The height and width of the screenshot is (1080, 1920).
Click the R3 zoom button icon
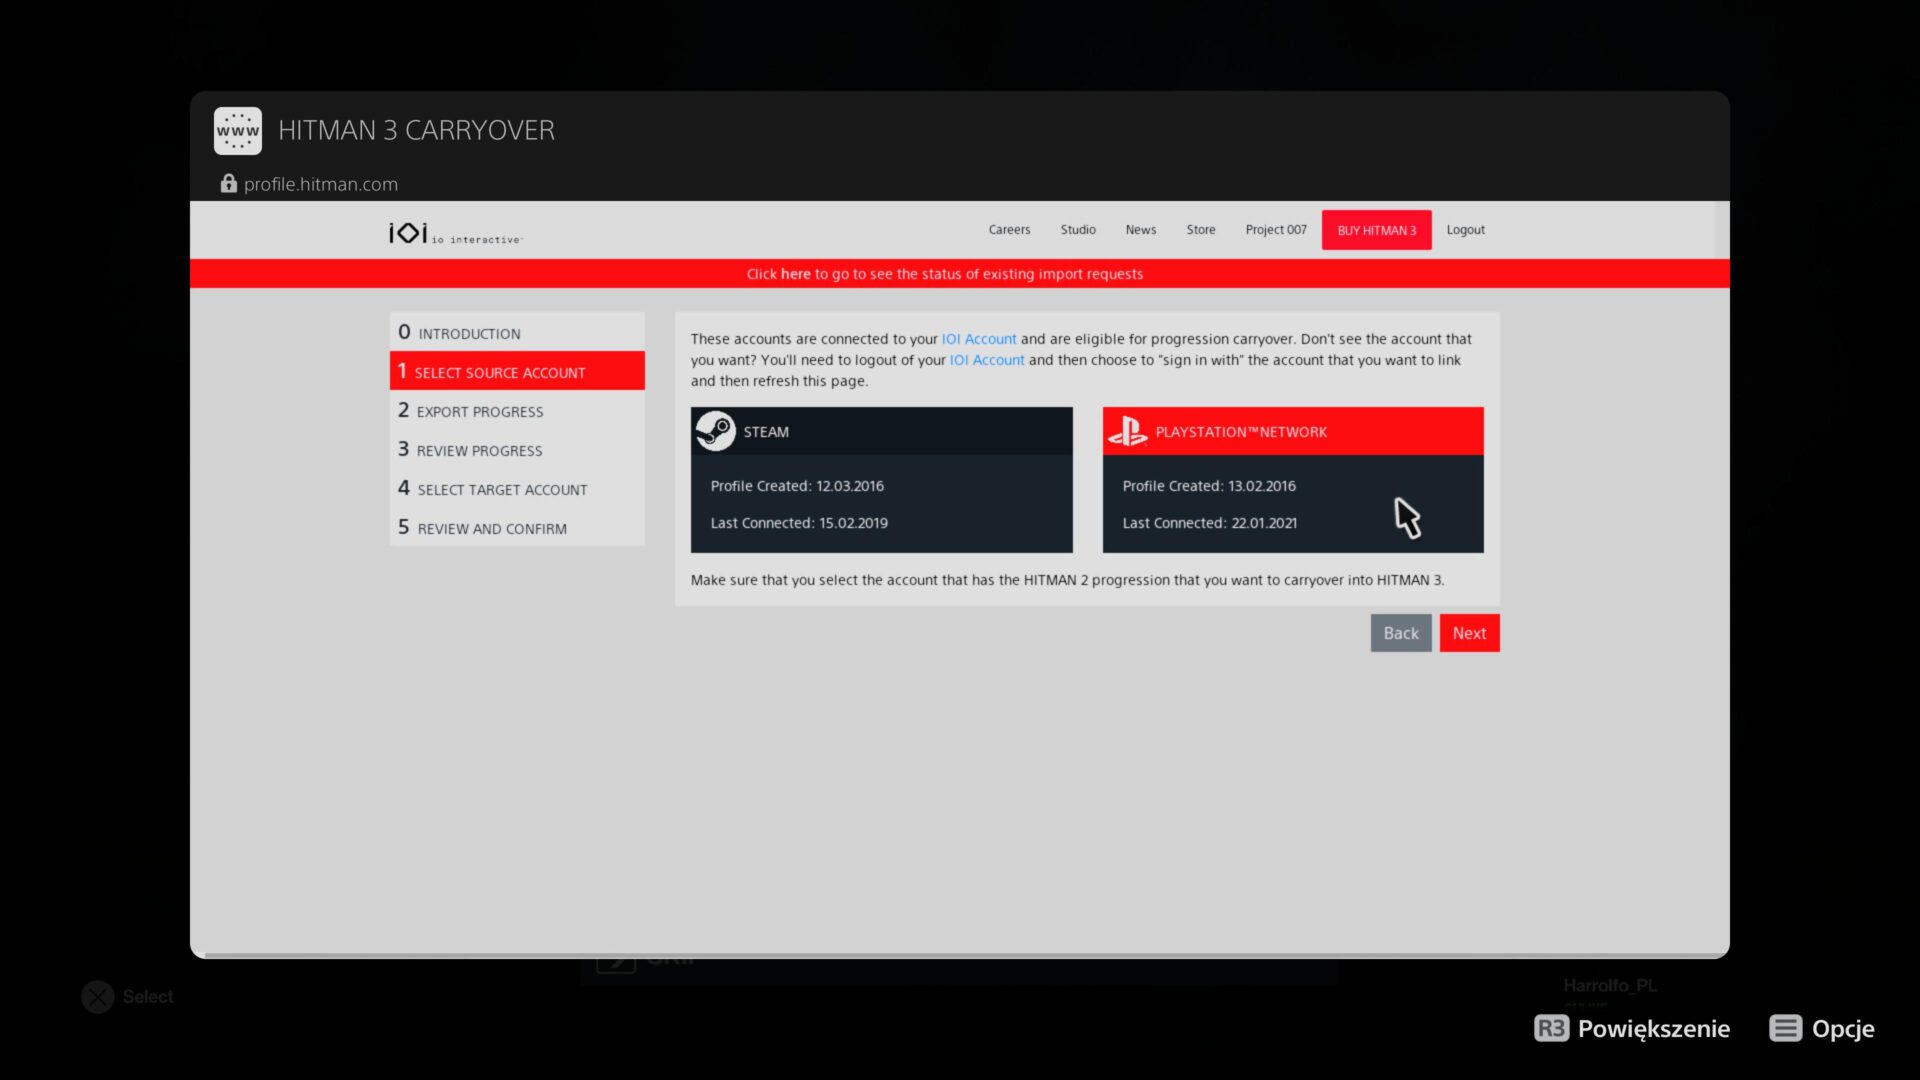coord(1551,1028)
